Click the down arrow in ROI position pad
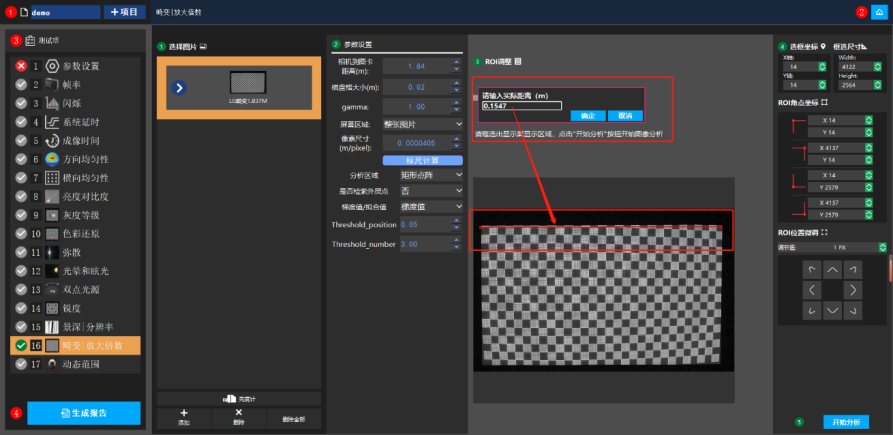The width and height of the screenshot is (893, 435). click(x=831, y=312)
